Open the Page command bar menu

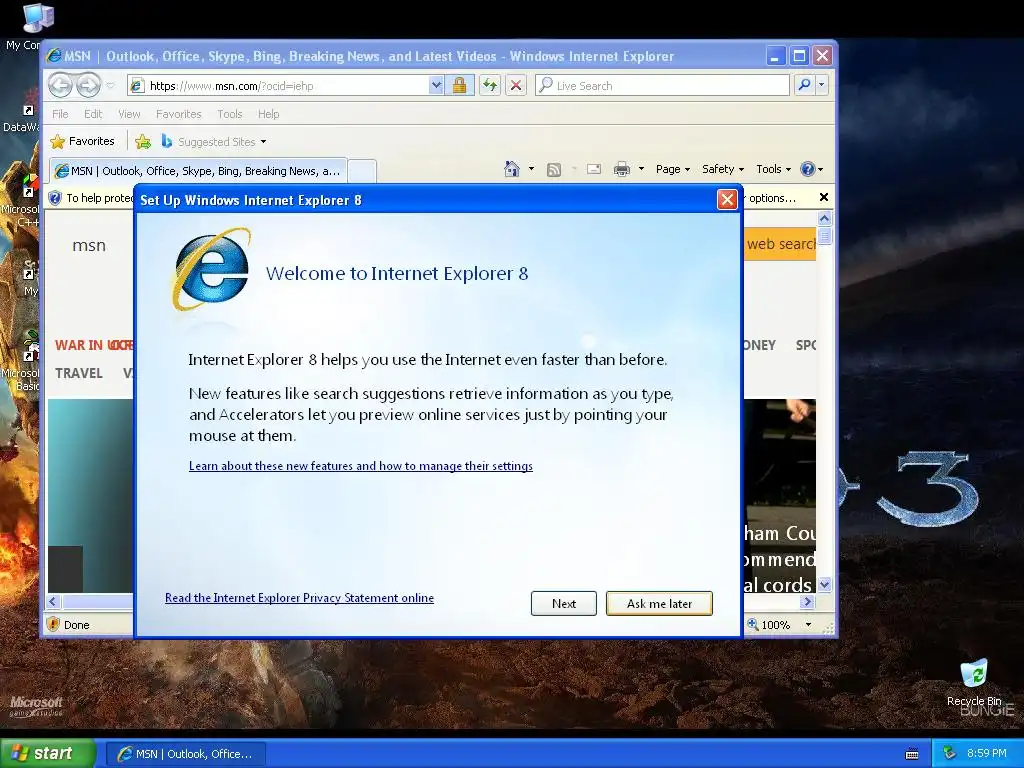673,169
